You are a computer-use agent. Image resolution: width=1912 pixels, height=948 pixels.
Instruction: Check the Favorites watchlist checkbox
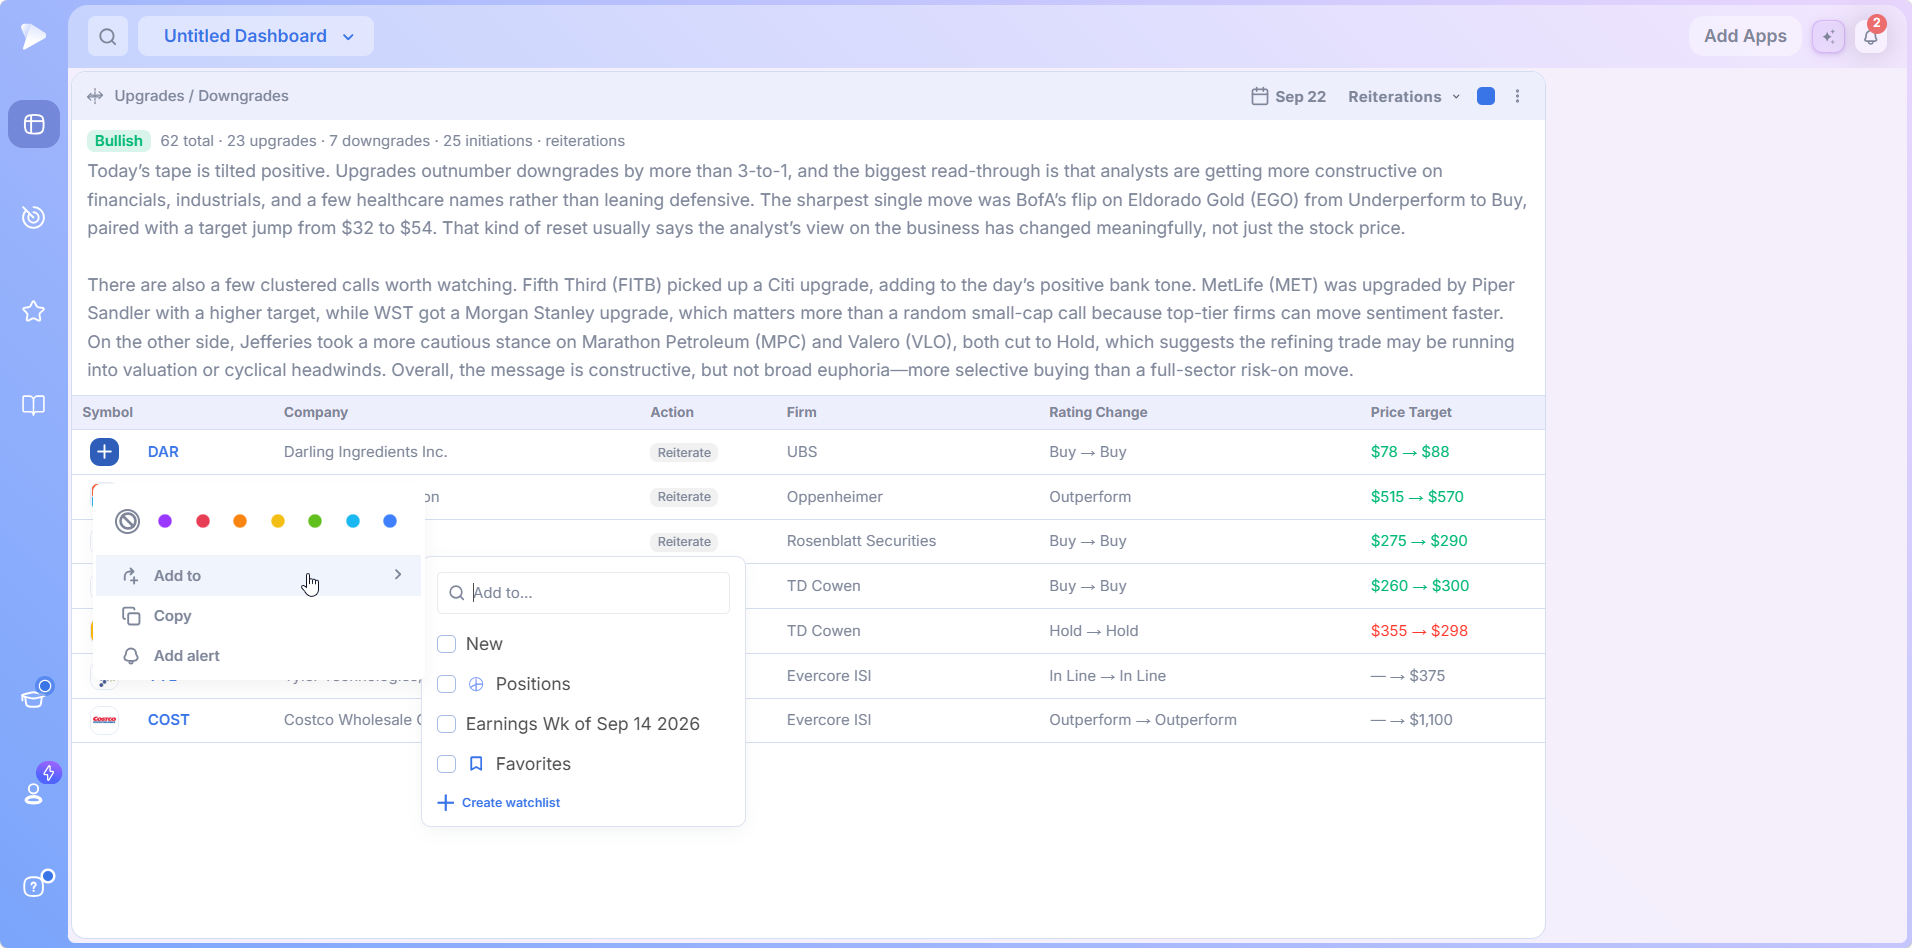pyautogui.click(x=447, y=764)
